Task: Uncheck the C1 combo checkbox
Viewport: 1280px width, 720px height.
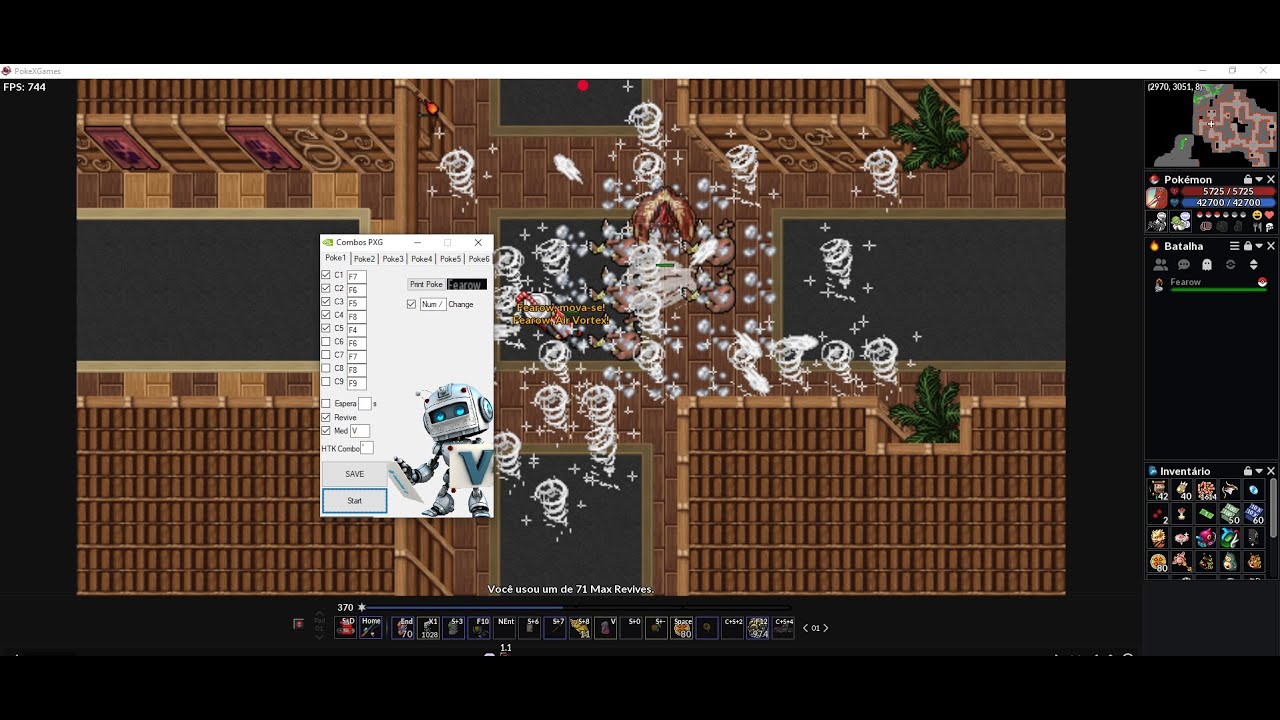Action: pyautogui.click(x=326, y=275)
